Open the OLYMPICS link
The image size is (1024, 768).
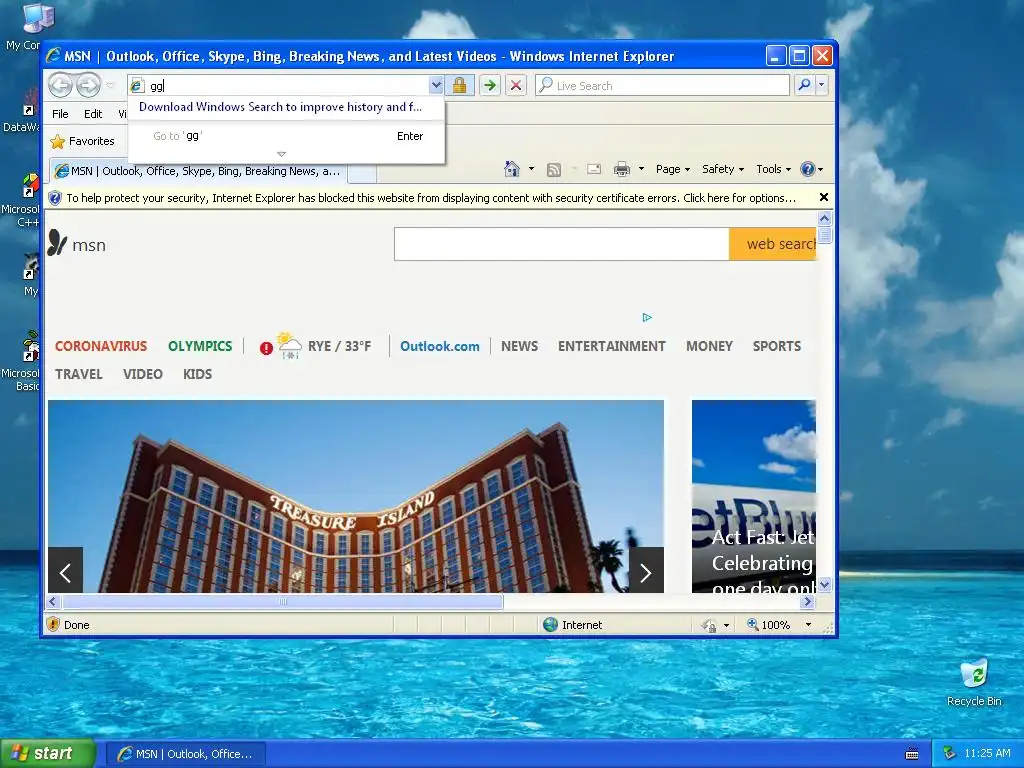coord(200,346)
